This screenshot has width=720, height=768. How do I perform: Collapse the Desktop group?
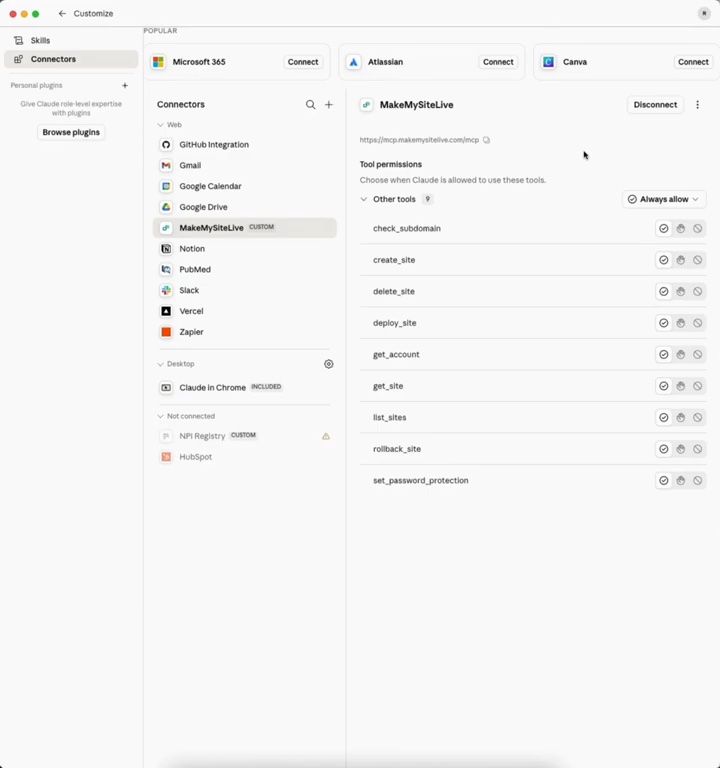176,364
